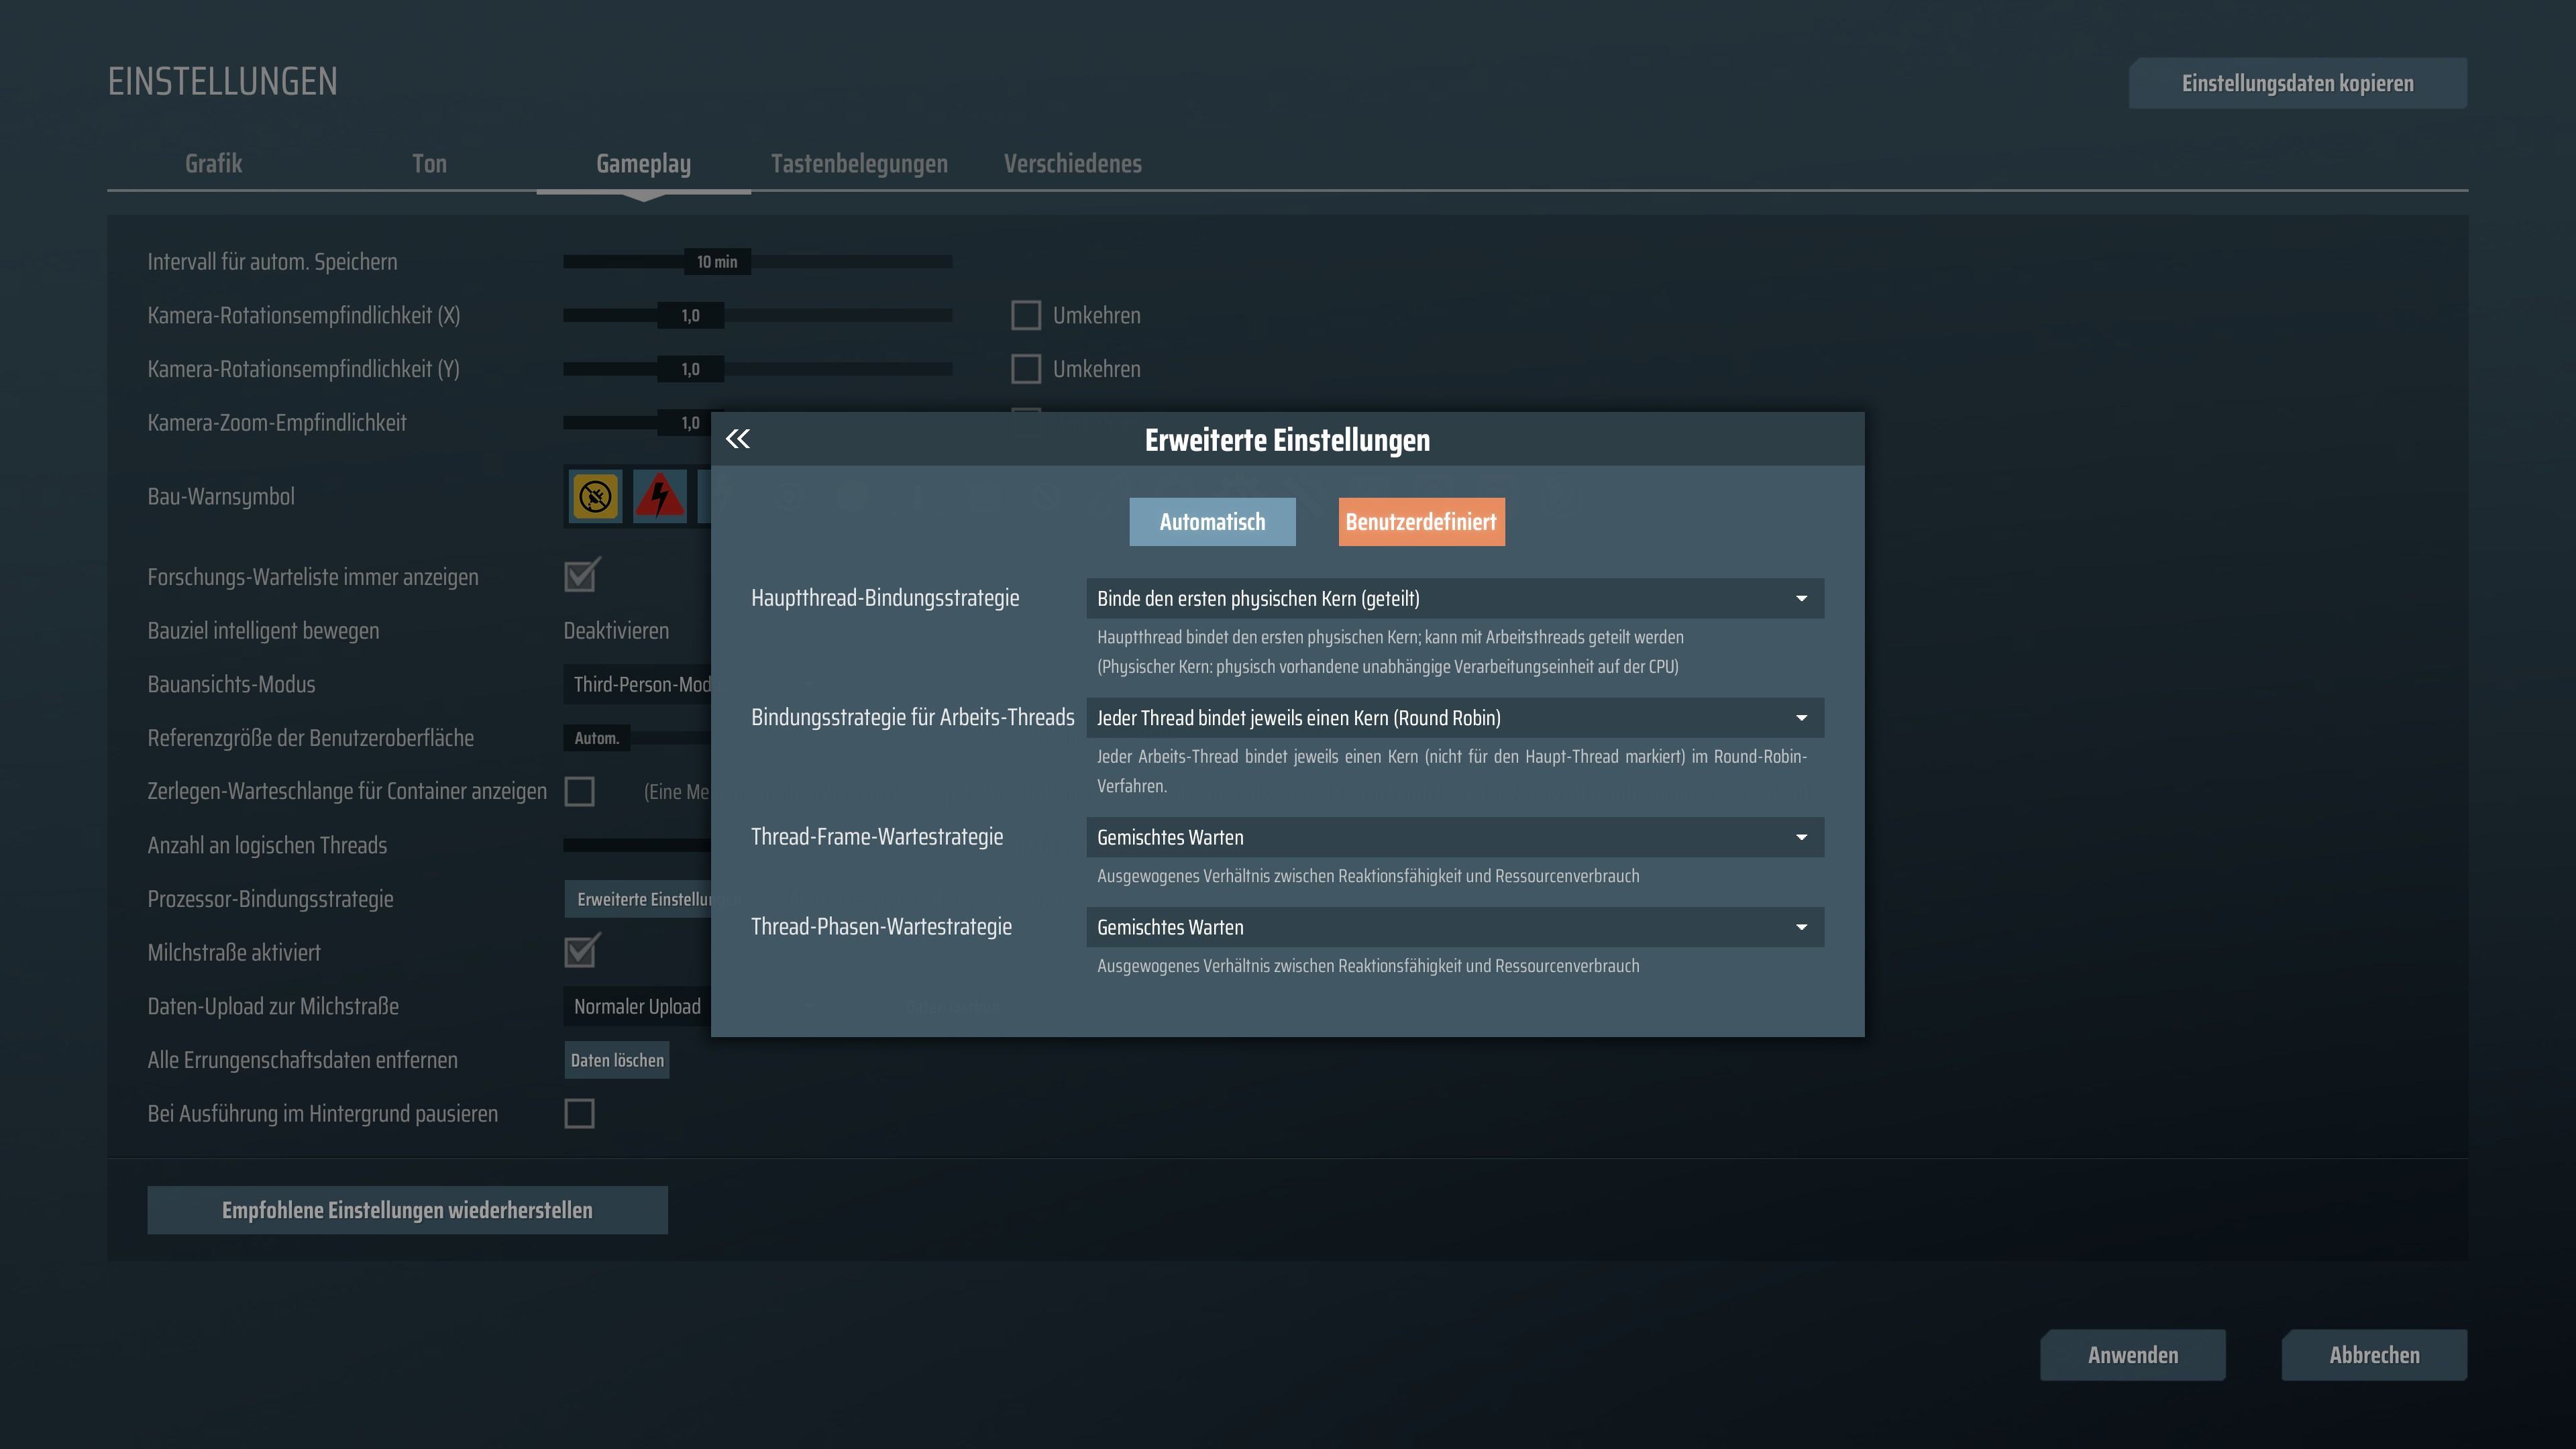This screenshot has width=2576, height=1449.
Task: Open Thread-Phasen-Wartestrategie dropdown
Action: pos(1454,927)
